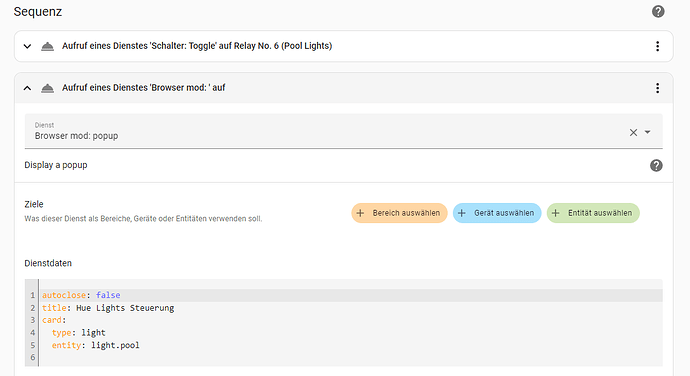This screenshot has height=376, width=690.
Task: Click empty line 6 in Dienstdaten editor
Action: pyautogui.click(x=350, y=358)
